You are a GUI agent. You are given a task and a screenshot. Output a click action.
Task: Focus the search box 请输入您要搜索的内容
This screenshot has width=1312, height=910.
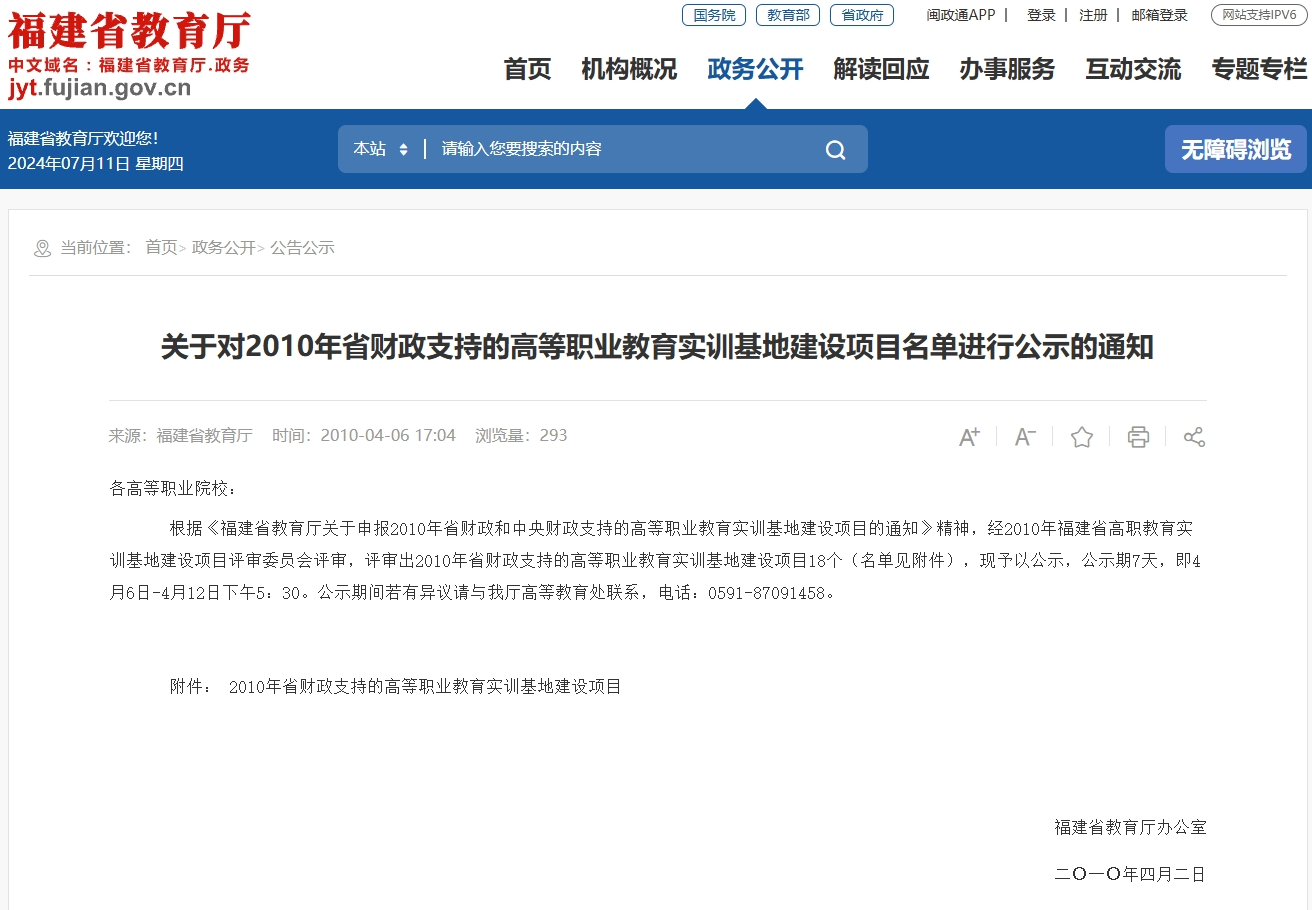pos(620,149)
